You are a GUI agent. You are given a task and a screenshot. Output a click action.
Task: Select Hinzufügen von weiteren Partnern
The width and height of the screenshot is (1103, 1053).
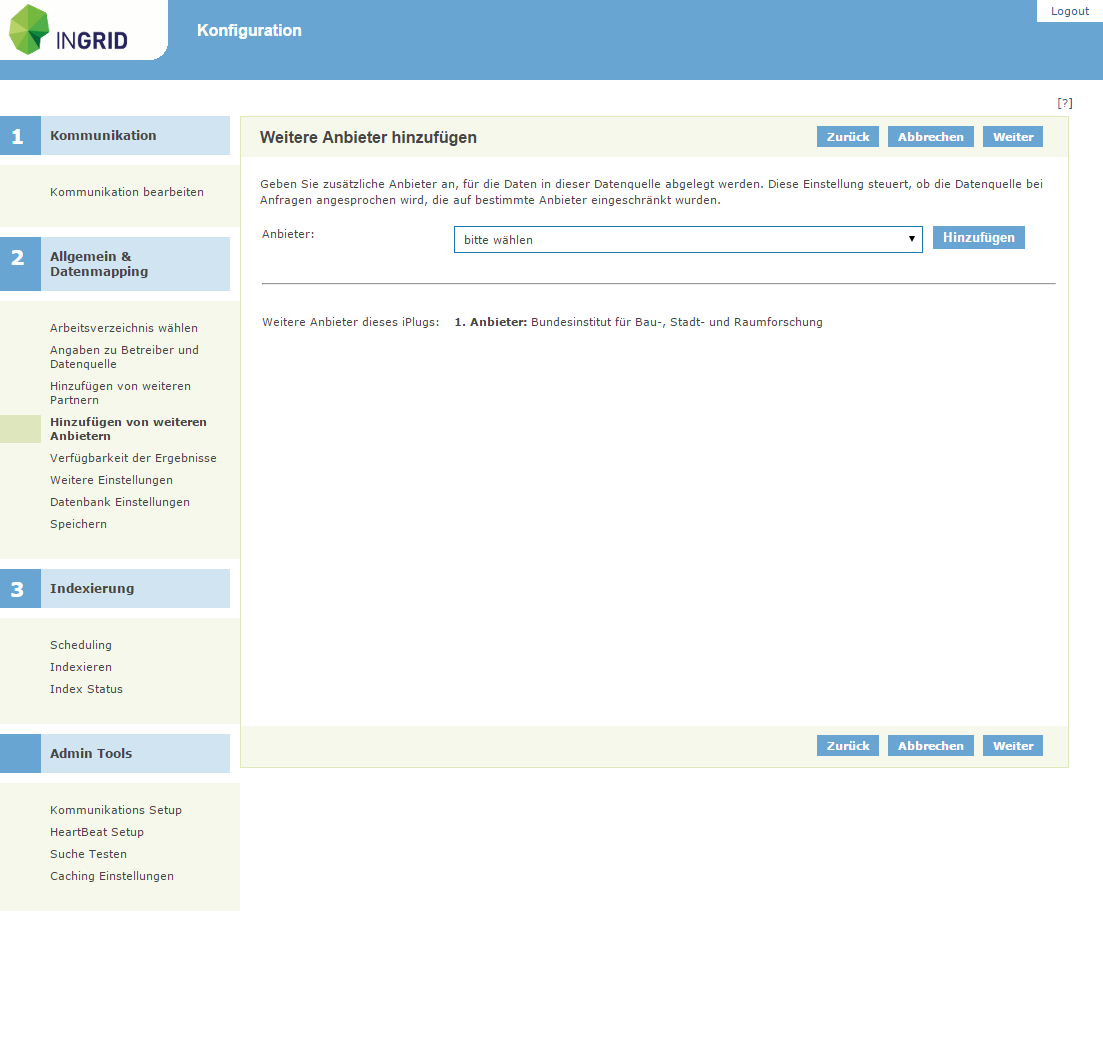tap(120, 393)
